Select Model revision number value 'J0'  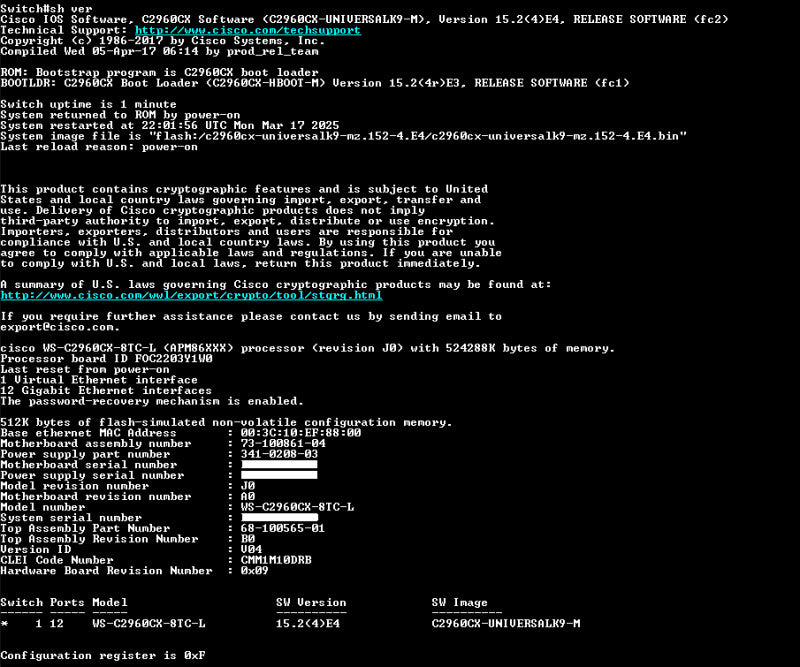point(248,486)
